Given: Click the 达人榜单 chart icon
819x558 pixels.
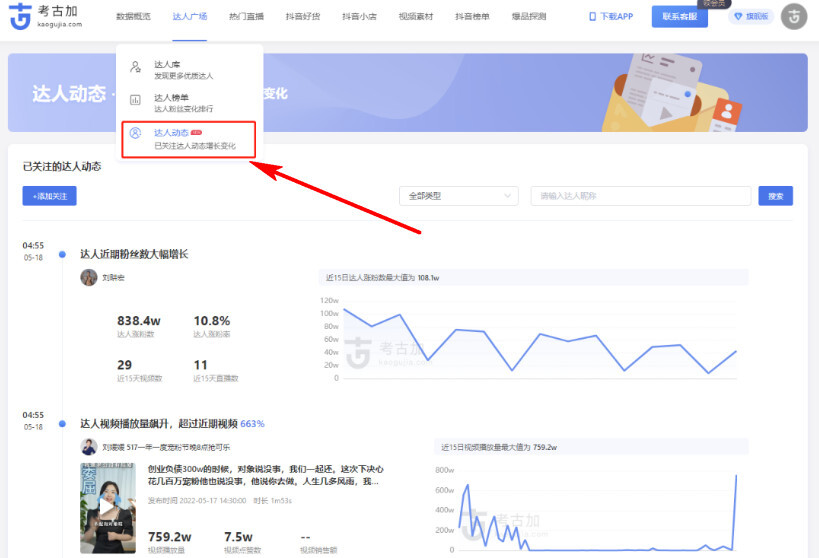Looking at the screenshot, I should [135, 100].
